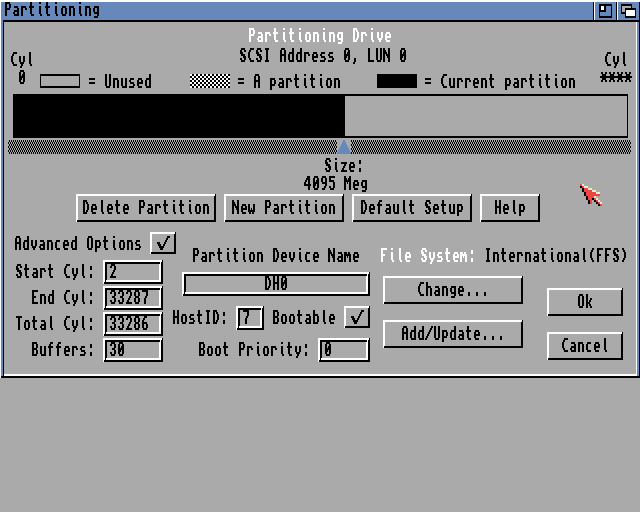Edit the Buffers value field

(x=133, y=350)
